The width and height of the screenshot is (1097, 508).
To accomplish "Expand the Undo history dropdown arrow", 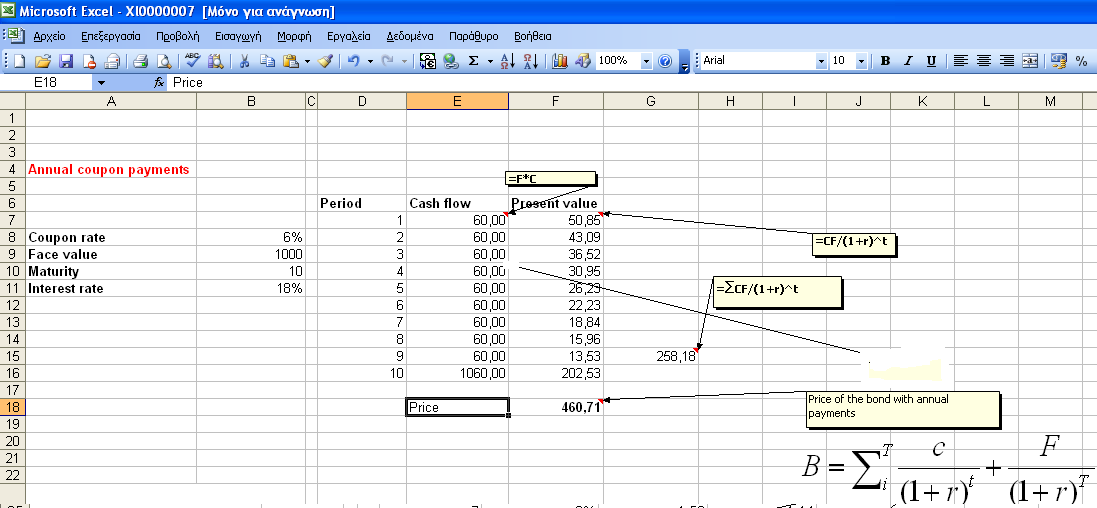I will tap(370, 61).
